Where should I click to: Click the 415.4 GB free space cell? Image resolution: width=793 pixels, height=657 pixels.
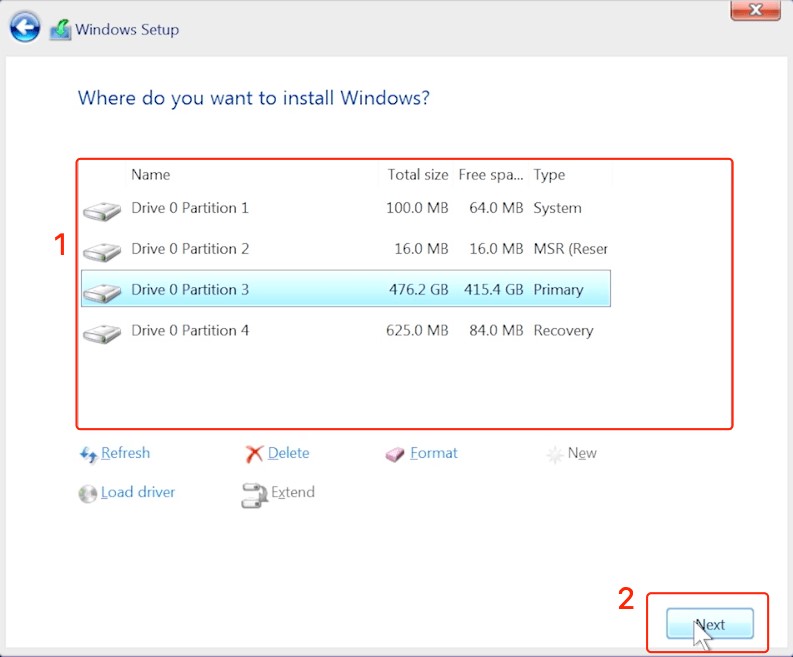coord(494,289)
